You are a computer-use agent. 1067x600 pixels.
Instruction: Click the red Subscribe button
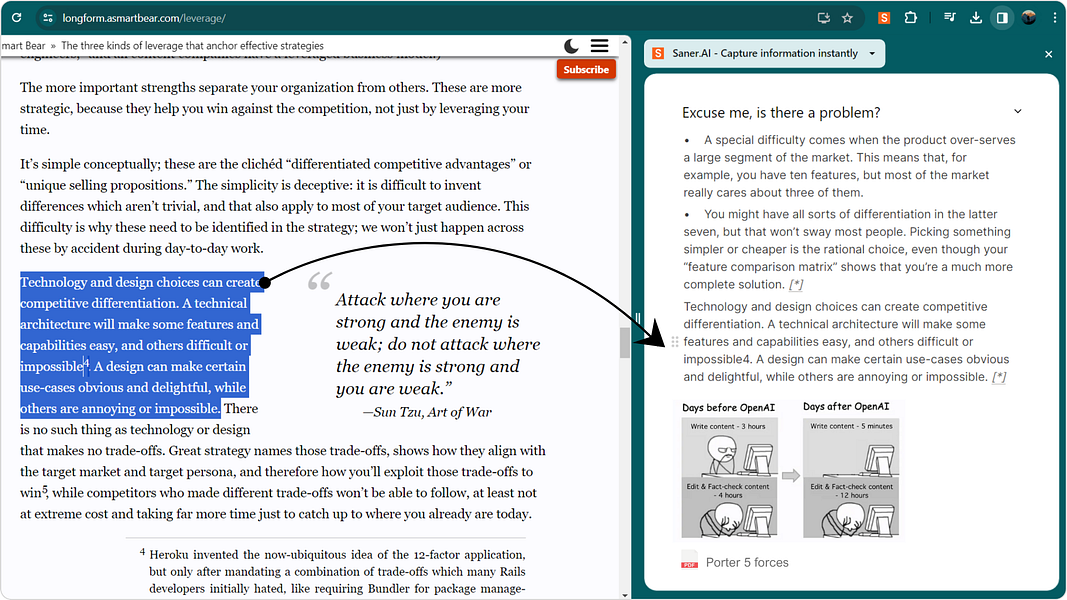(586, 69)
